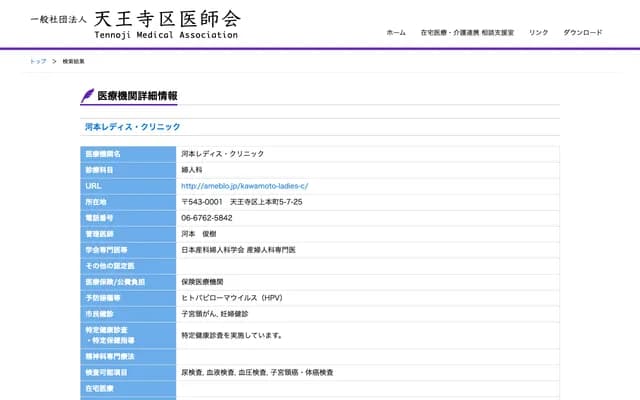The width and height of the screenshot is (640, 400).
Task: Click the 市民健診 row header
Action: click(x=128, y=314)
